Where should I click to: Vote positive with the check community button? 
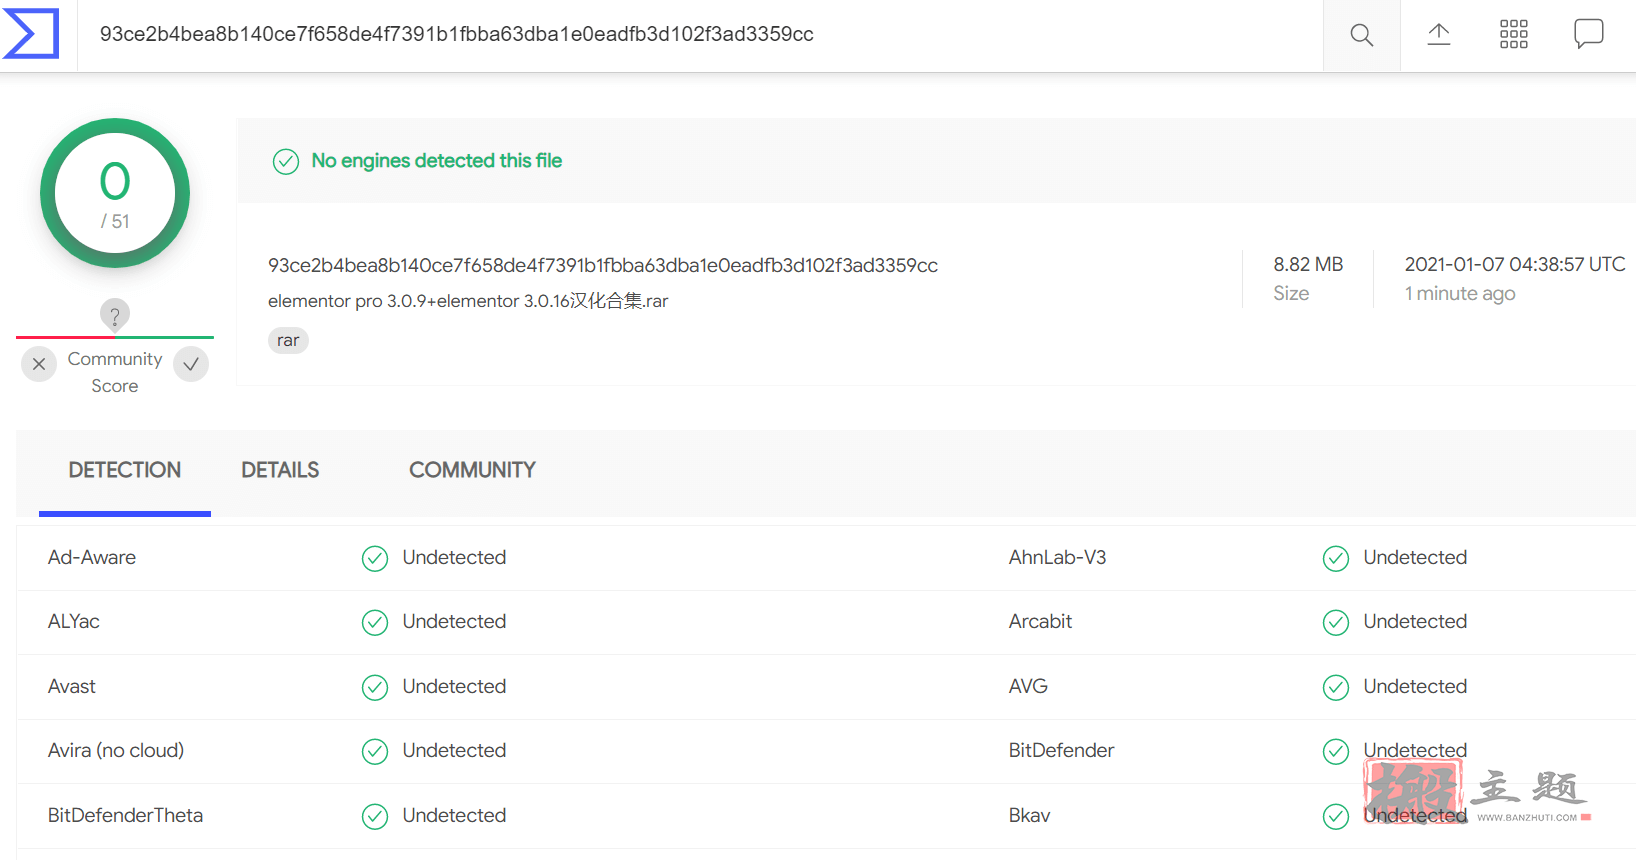click(x=191, y=364)
